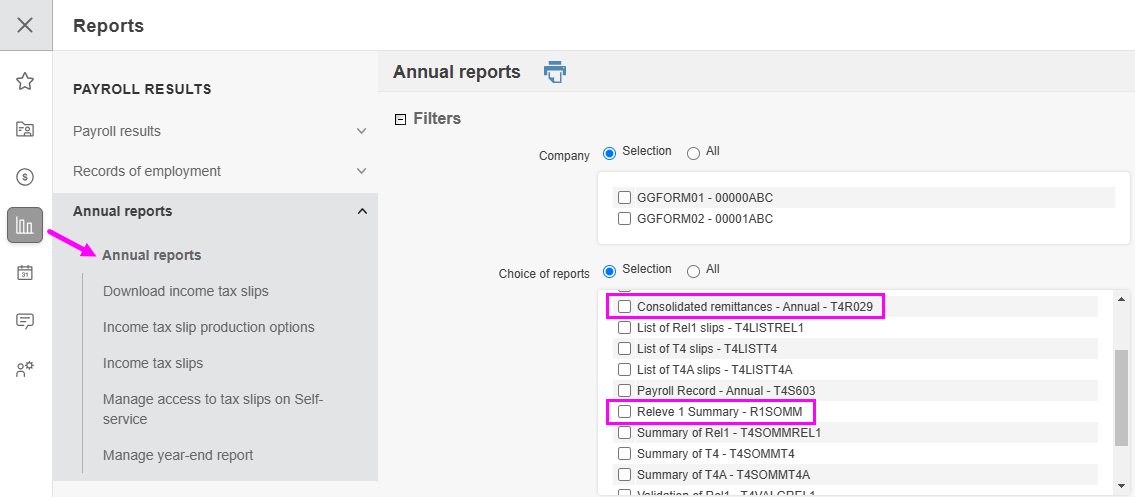Close the Reports panel with X
The width and height of the screenshot is (1135, 497).
(x=25, y=25)
